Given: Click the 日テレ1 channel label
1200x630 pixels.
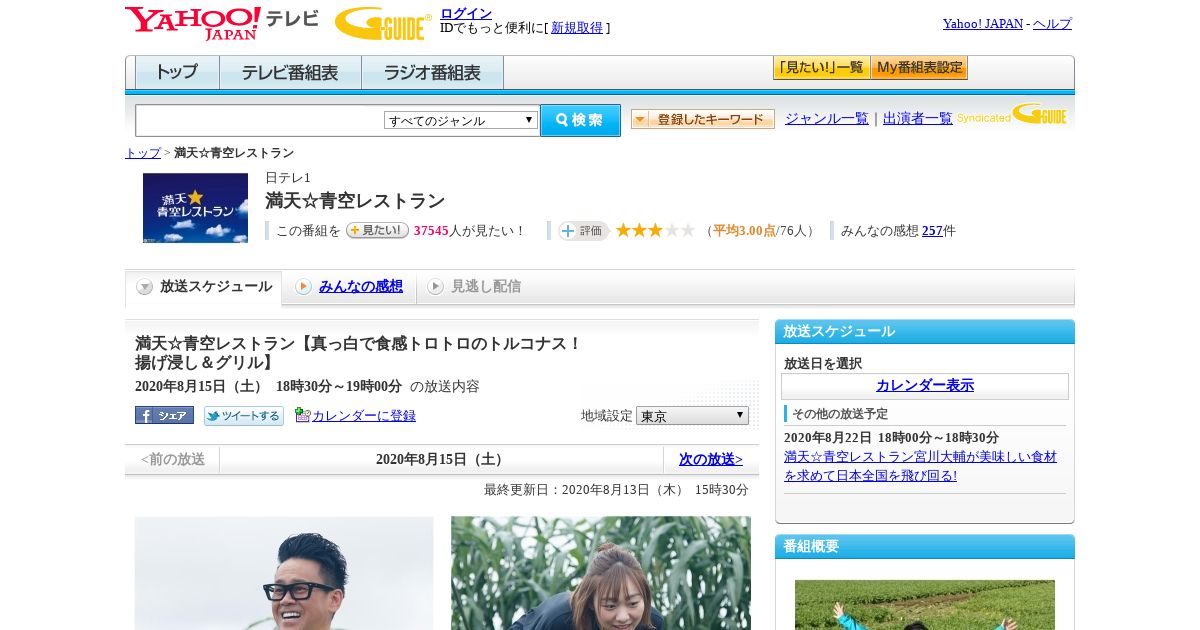Looking at the screenshot, I should (288, 178).
